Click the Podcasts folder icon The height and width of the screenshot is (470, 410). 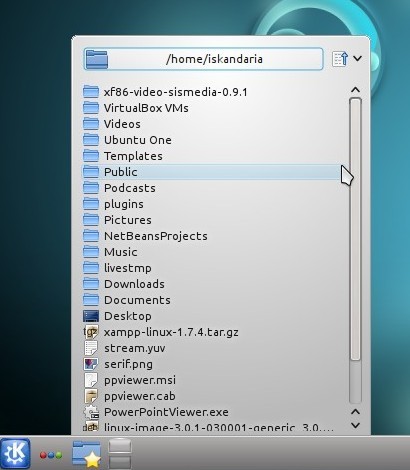tap(91, 188)
